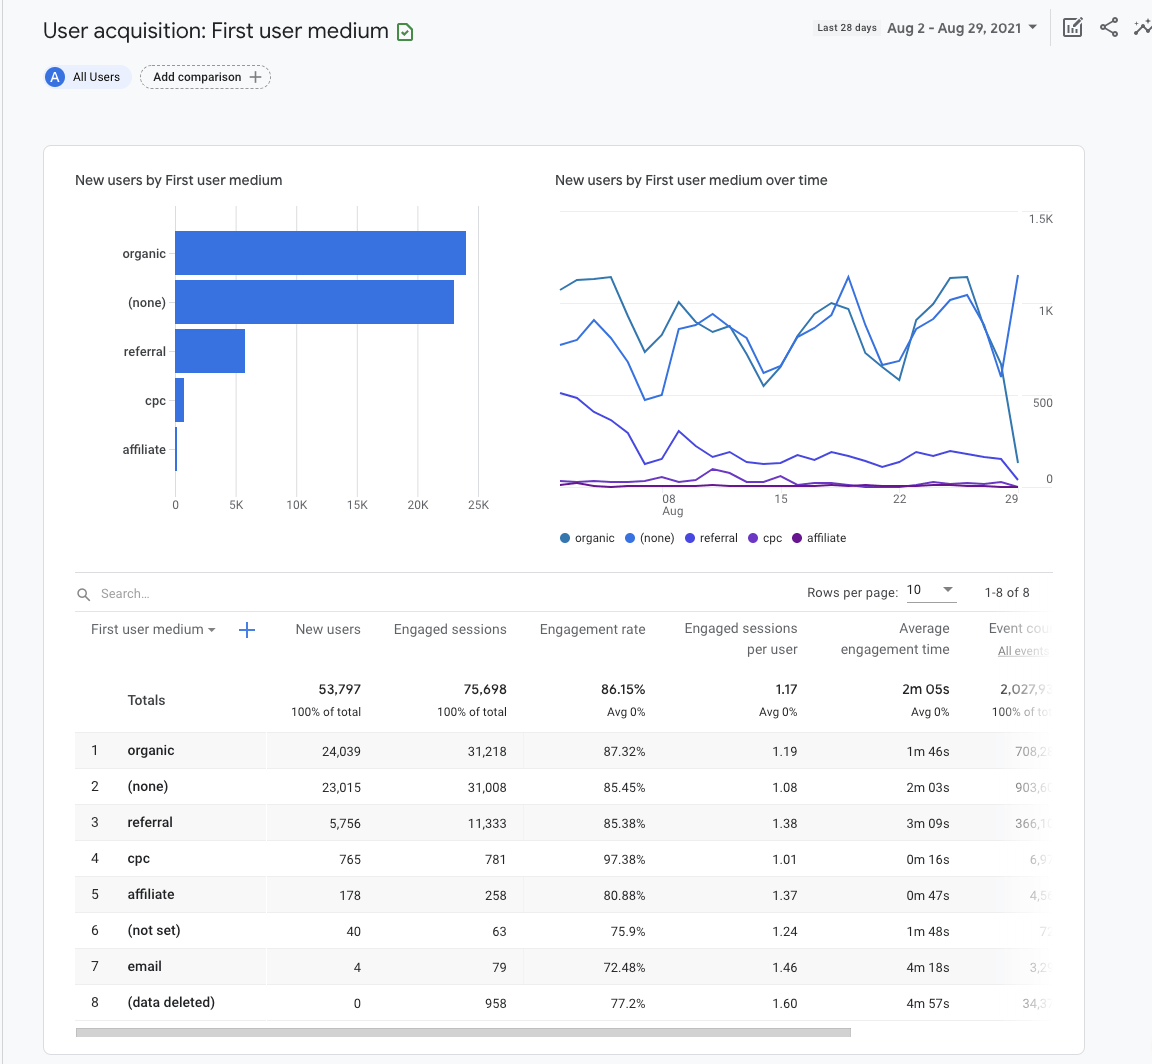Sort table by New users column
Viewport: 1152px width, 1064px height.
pos(328,630)
